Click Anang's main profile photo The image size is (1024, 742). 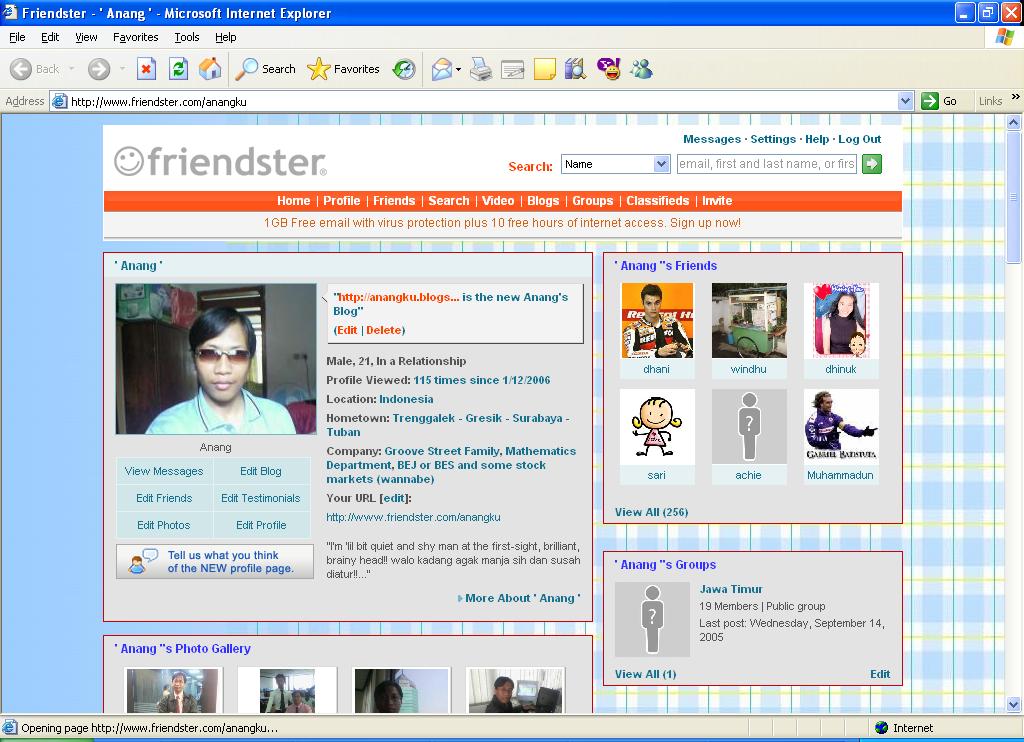tap(216, 359)
